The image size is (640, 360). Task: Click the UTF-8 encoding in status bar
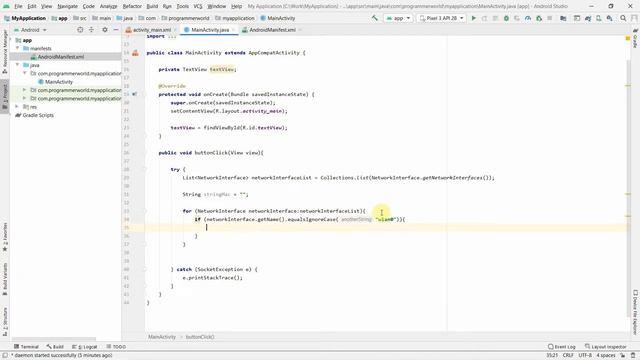click(x=585, y=356)
